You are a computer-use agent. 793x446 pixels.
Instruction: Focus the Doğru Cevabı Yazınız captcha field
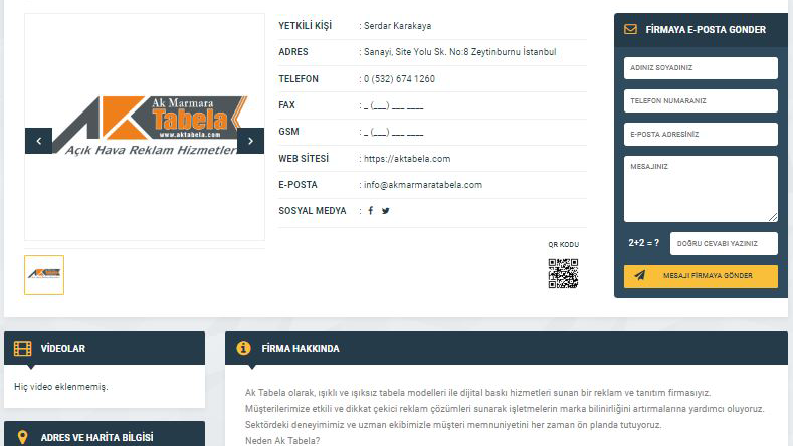(724, 243)
